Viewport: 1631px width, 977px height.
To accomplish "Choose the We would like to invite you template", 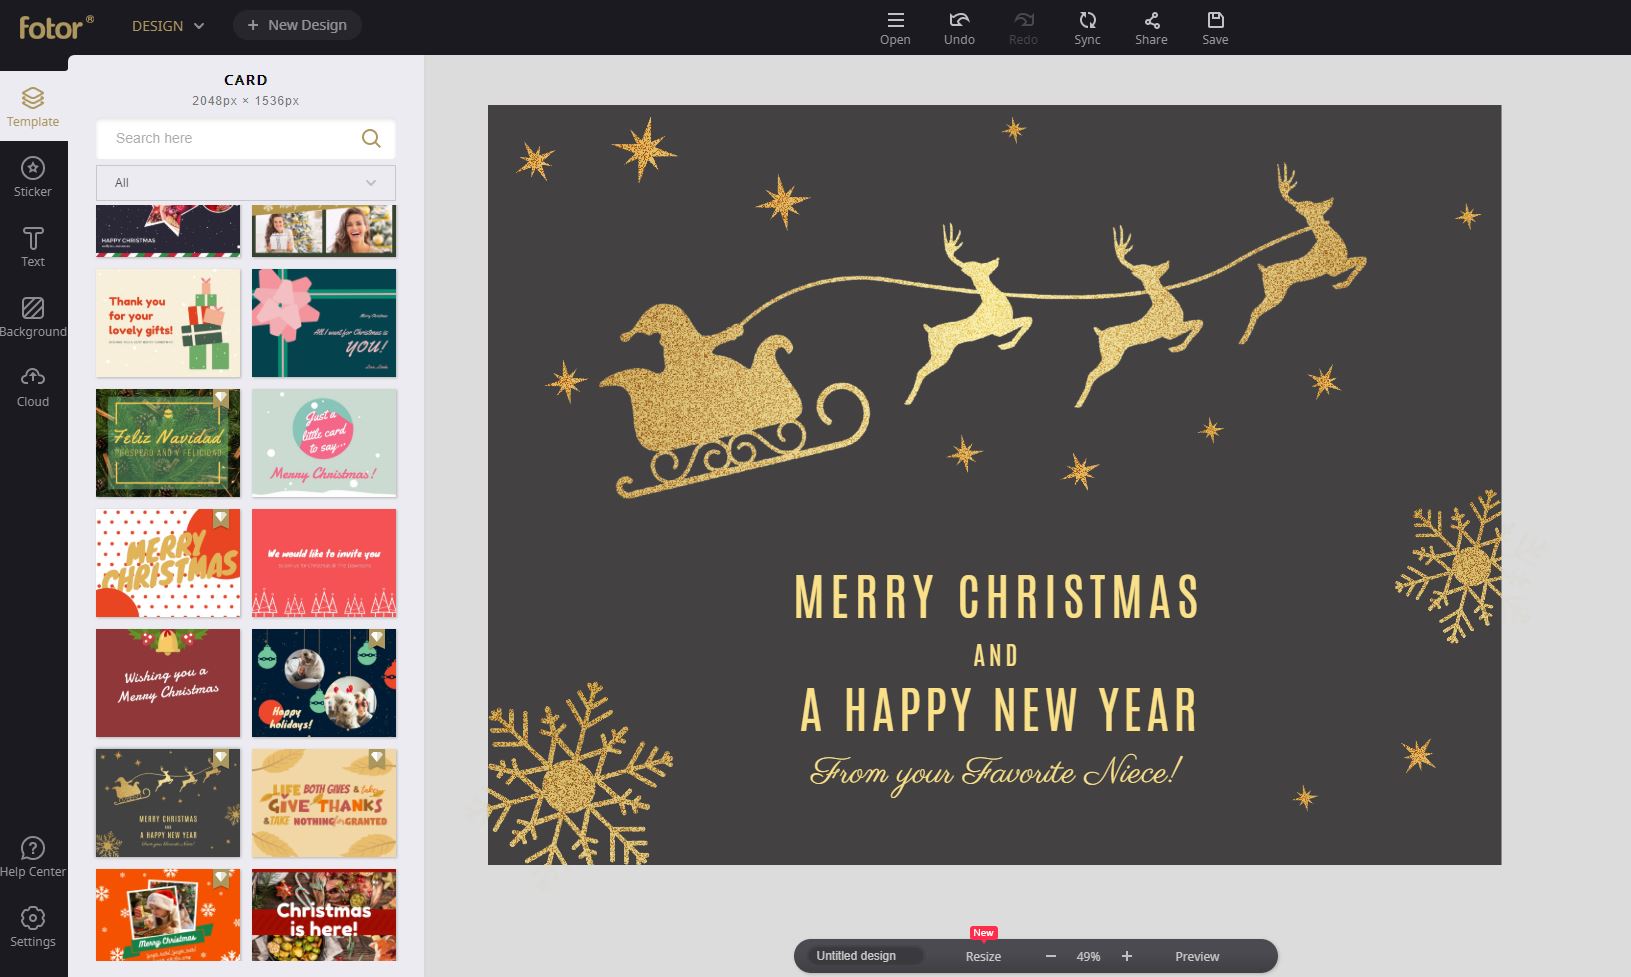I will 324,563.
